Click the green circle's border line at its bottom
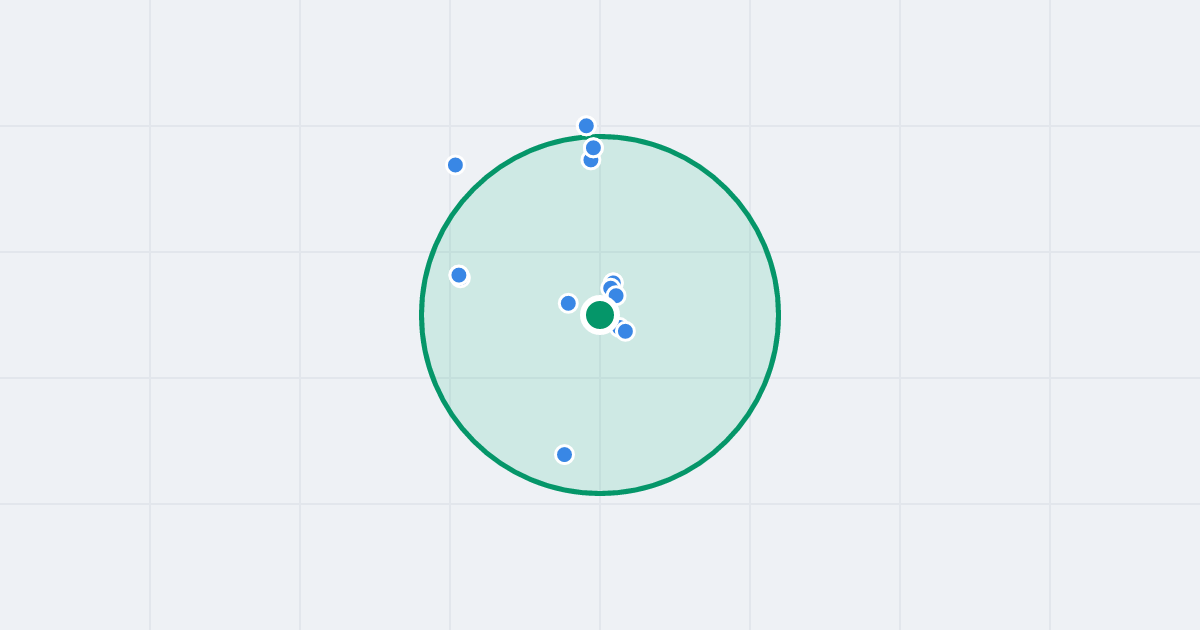Viewport: 1200px width, 630px height. (x=600, y=493)
